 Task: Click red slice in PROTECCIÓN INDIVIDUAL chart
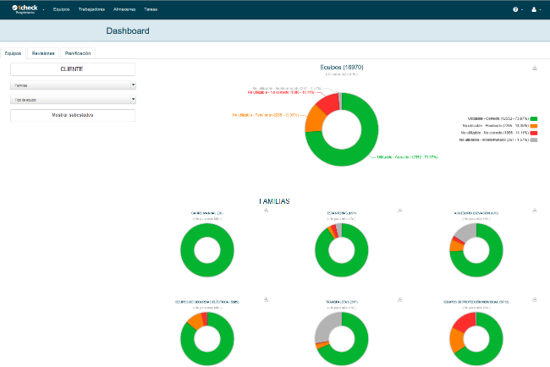point(466,322)
